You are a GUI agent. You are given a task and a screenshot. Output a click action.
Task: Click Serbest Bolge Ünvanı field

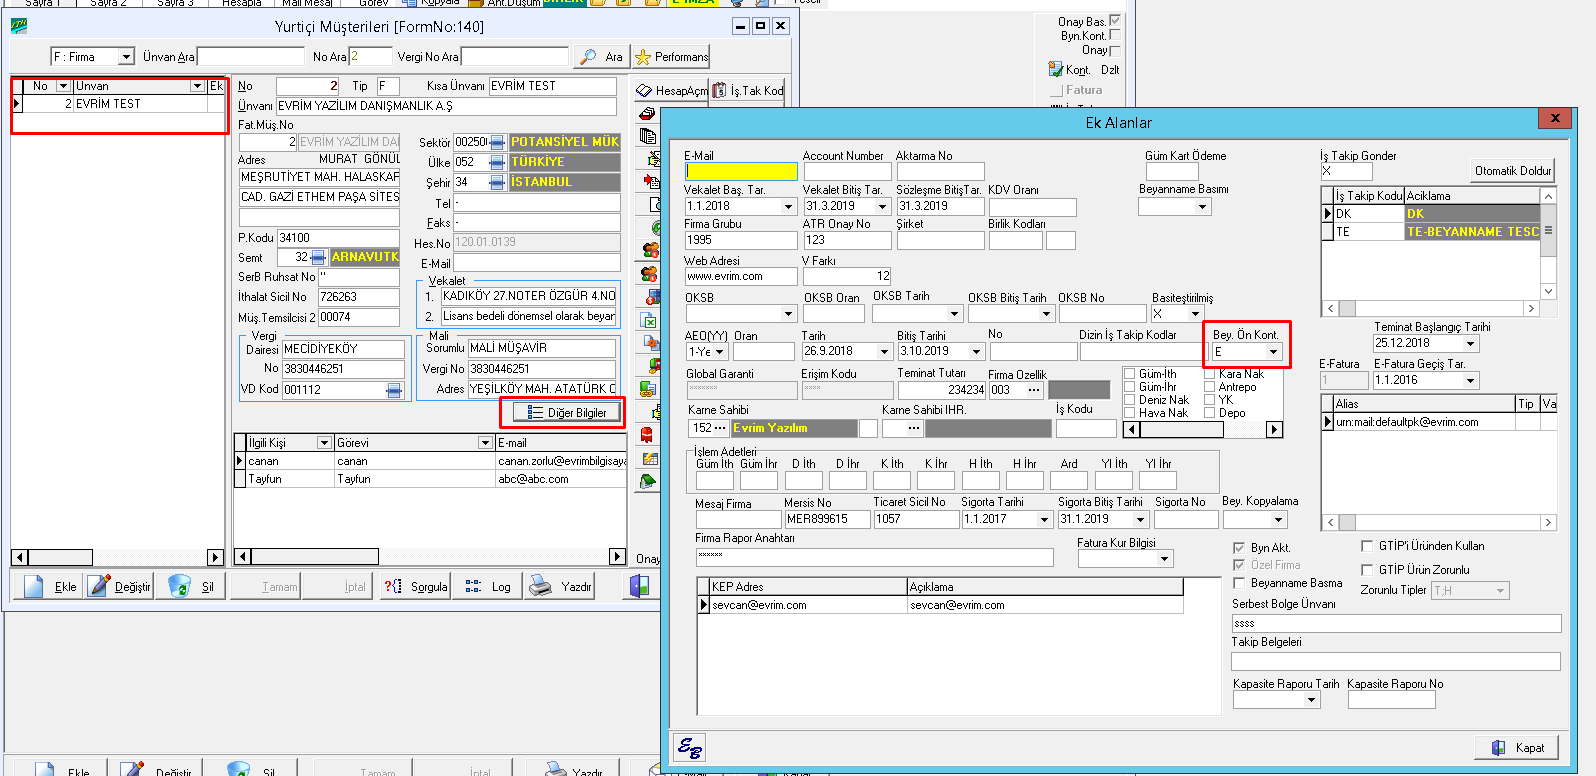[x=1396, y=623]
